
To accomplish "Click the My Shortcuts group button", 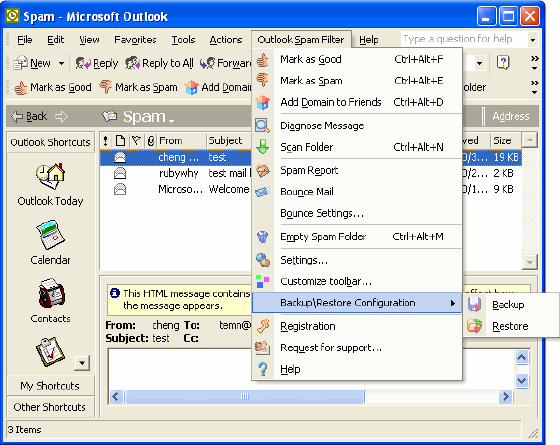I will click(x=50, y=386).
